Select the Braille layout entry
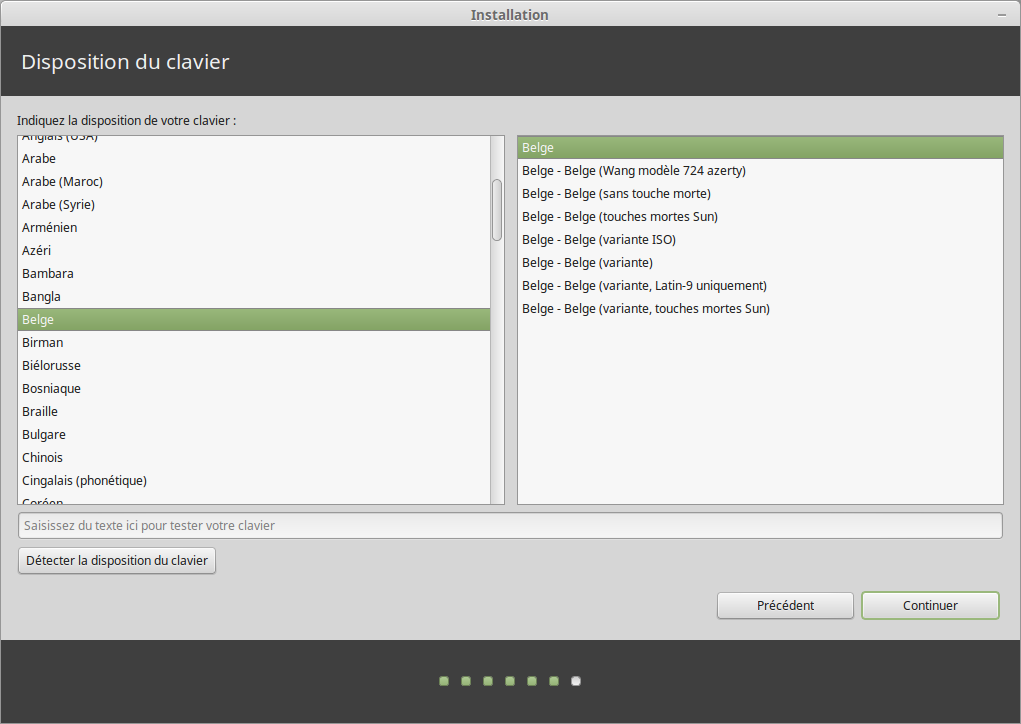Image resolution: width=1021 pixels, height=724 pixels. 40,412
